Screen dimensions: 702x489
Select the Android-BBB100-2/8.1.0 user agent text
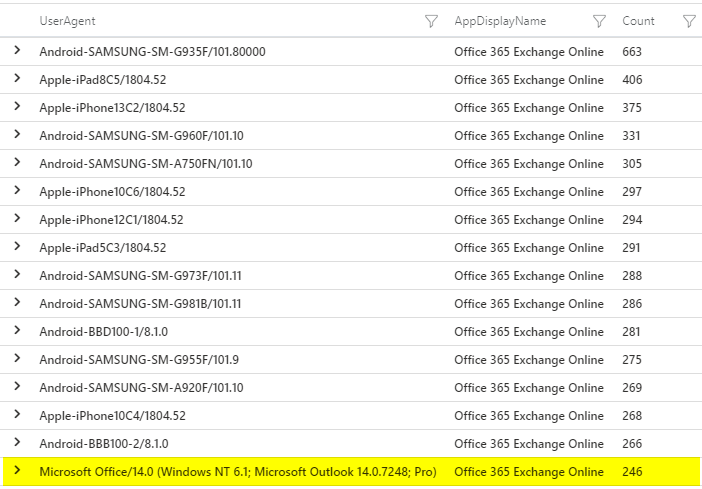(104, 444)
